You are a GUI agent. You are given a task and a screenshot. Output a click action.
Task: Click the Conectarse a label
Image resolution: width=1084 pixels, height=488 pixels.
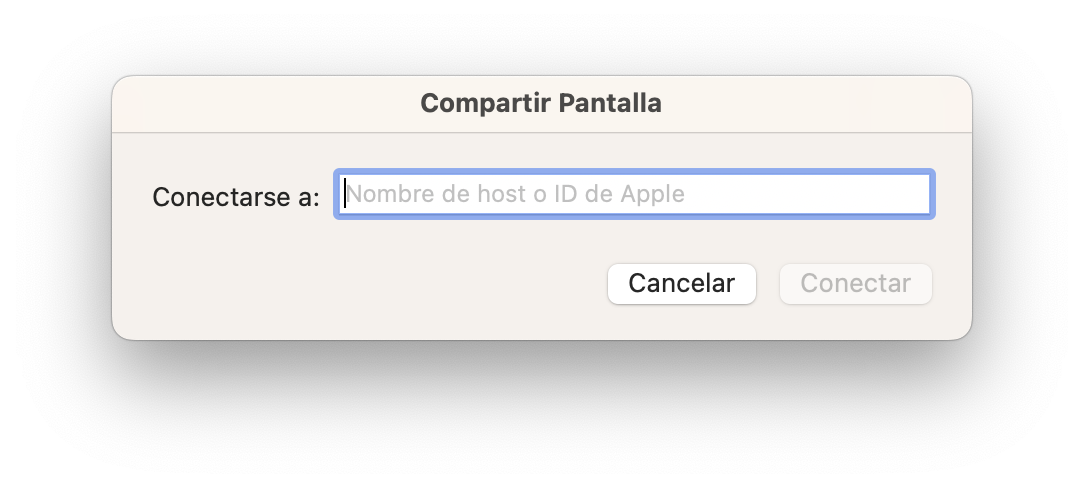(235, 197)
